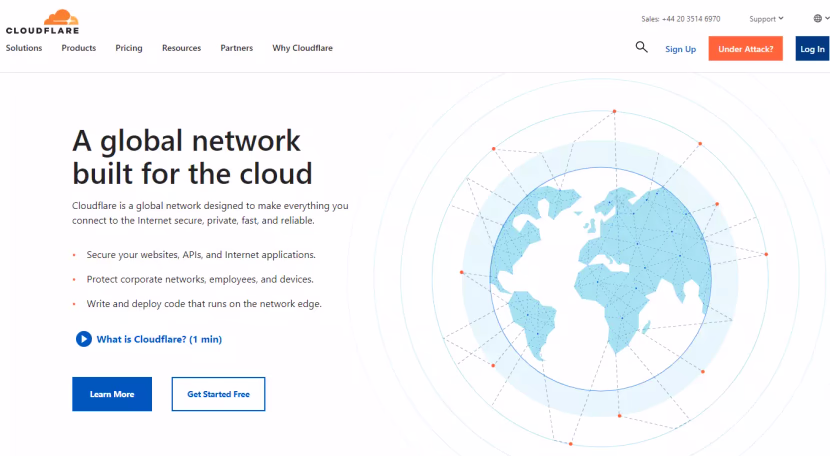Click the Sales phone number text
Screen dimensions: 830x456
(x=681, y=19)
